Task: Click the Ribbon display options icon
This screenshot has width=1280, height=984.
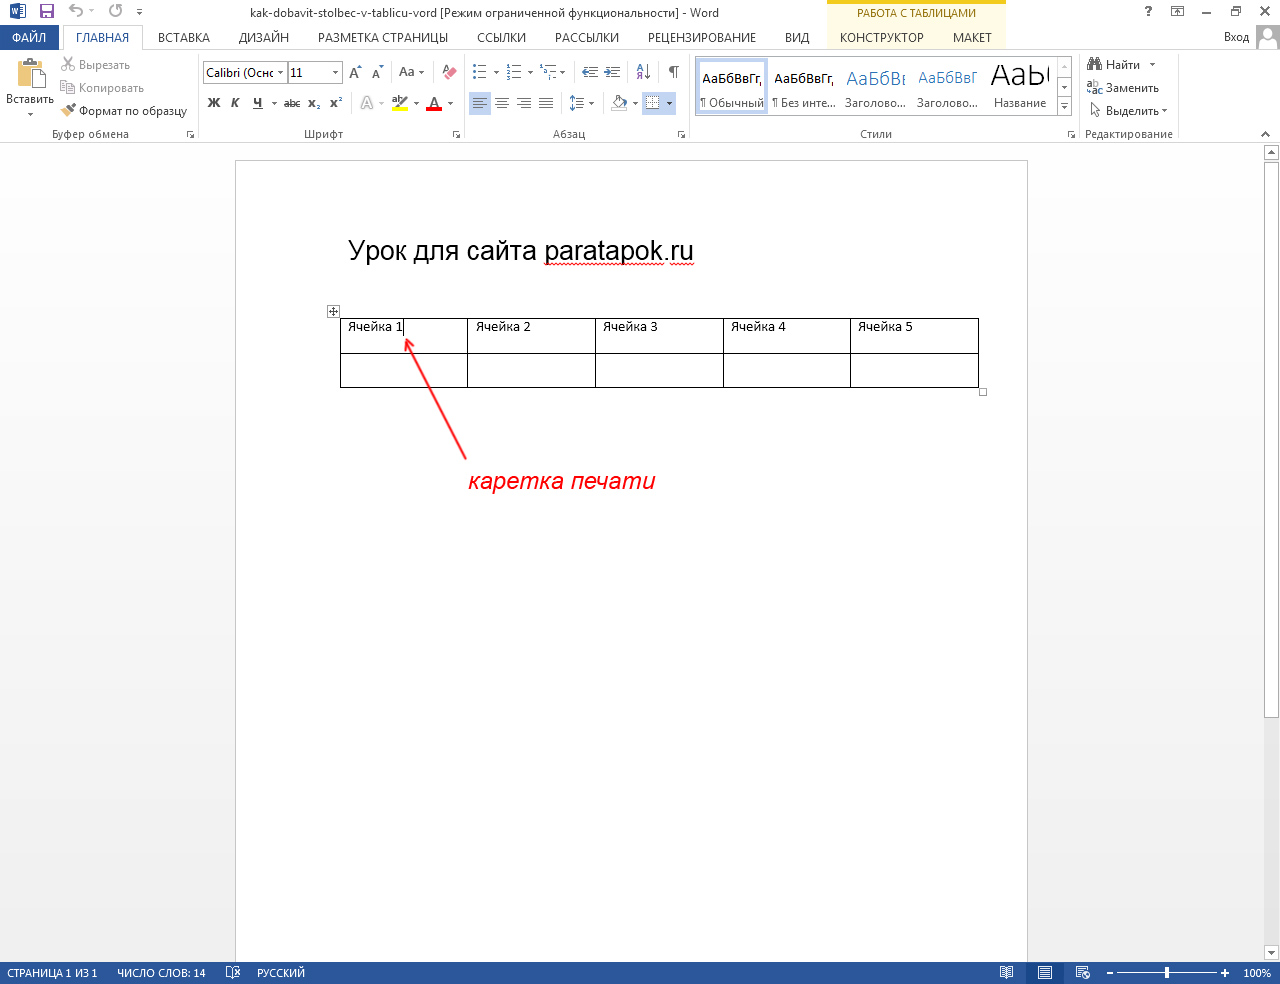Action: pos(1178,11)
